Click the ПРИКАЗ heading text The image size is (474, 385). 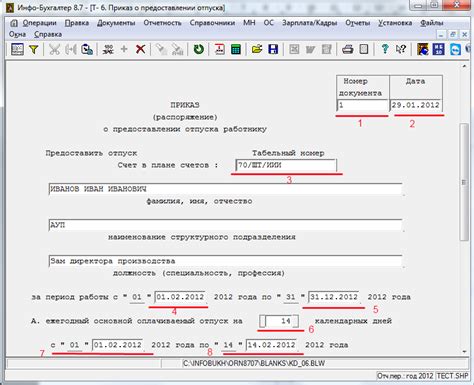tap(185, 105)
